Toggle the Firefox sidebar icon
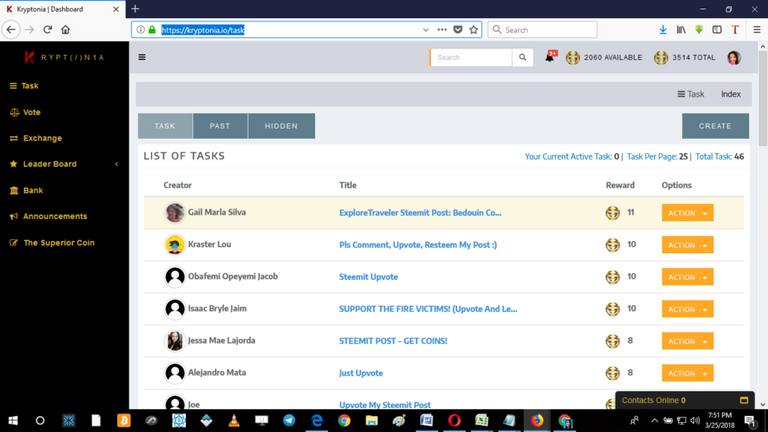The image size is (768, 432). 717,30
